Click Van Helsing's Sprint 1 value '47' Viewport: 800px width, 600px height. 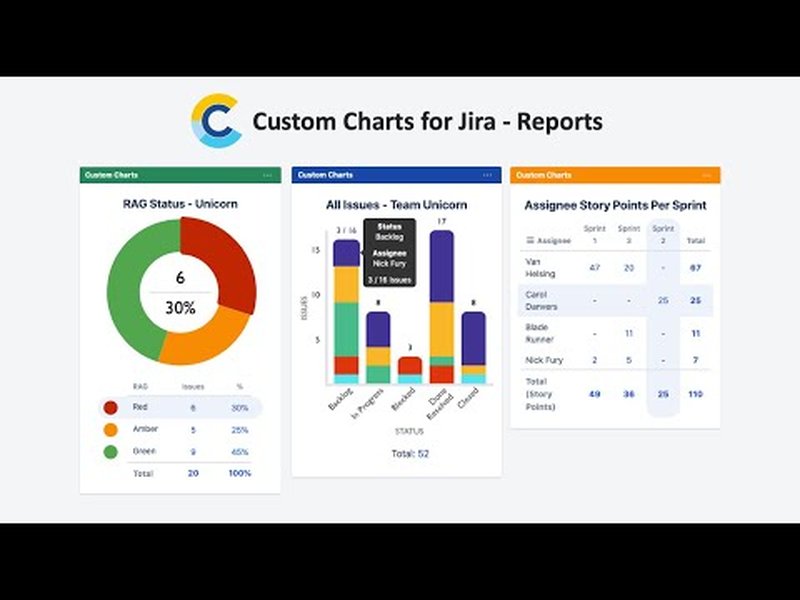594,267
